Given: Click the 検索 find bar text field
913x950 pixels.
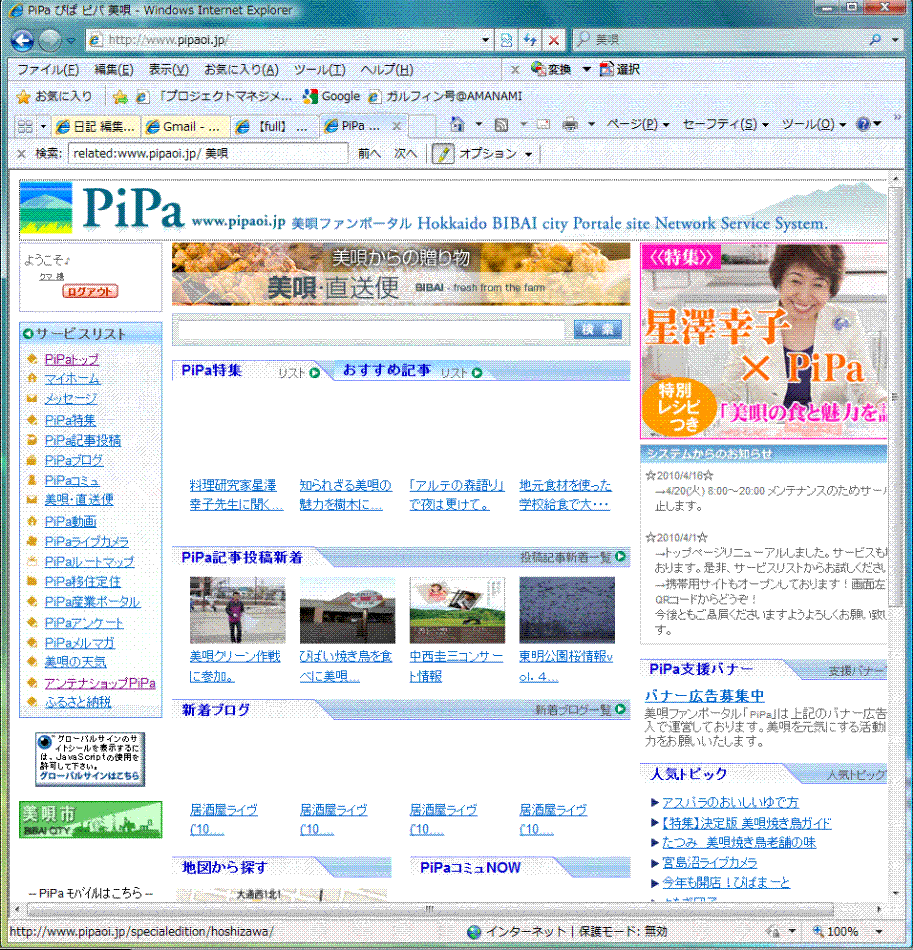Looking at the screenshot, I should (x=208, y=154).
